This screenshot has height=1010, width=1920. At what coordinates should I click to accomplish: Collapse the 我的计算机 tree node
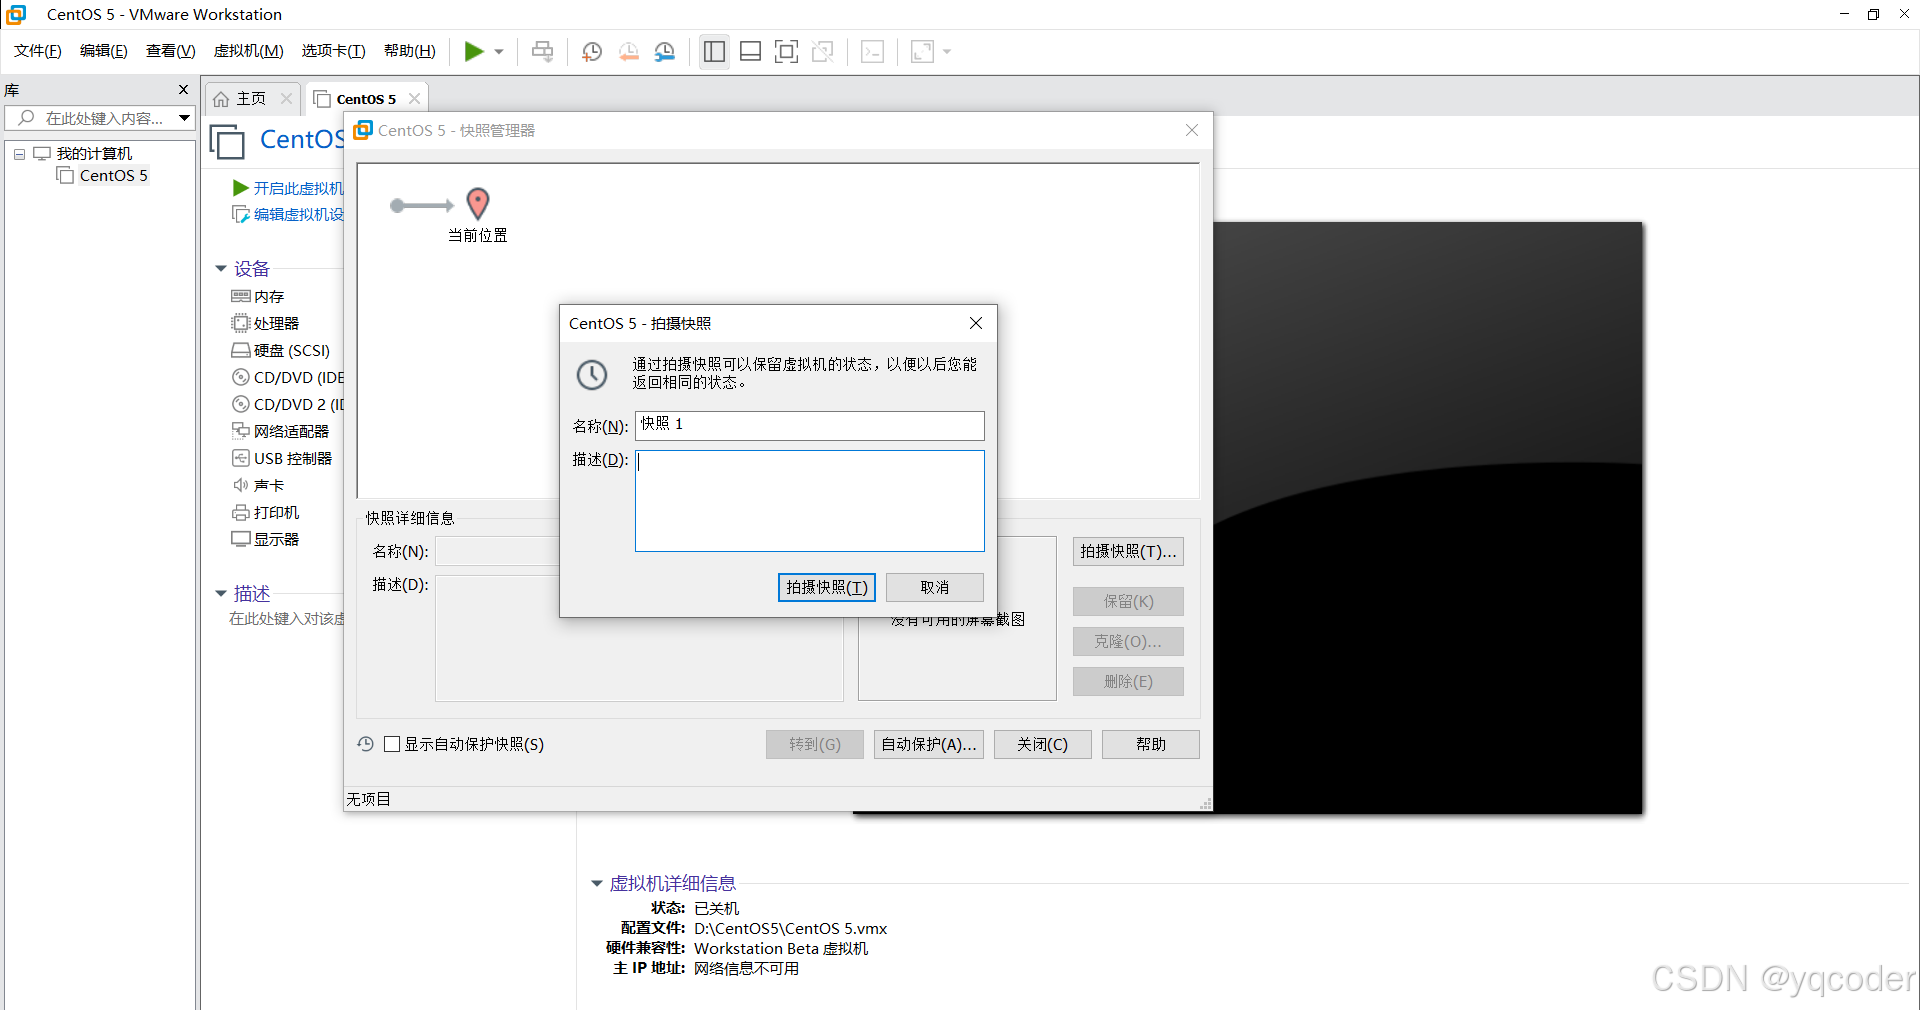coord(19,154)
